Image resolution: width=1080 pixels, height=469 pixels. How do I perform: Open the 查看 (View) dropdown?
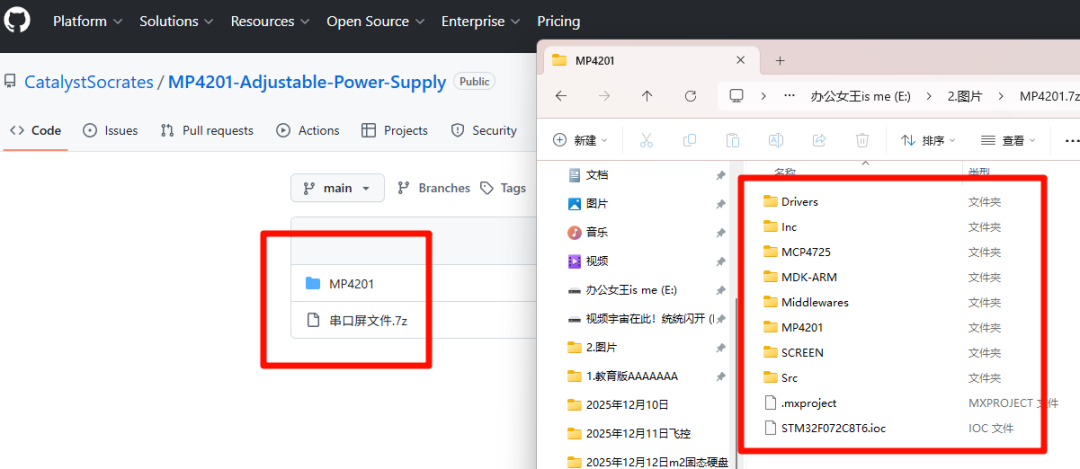pyautogui.click(x=1008, y=140)
